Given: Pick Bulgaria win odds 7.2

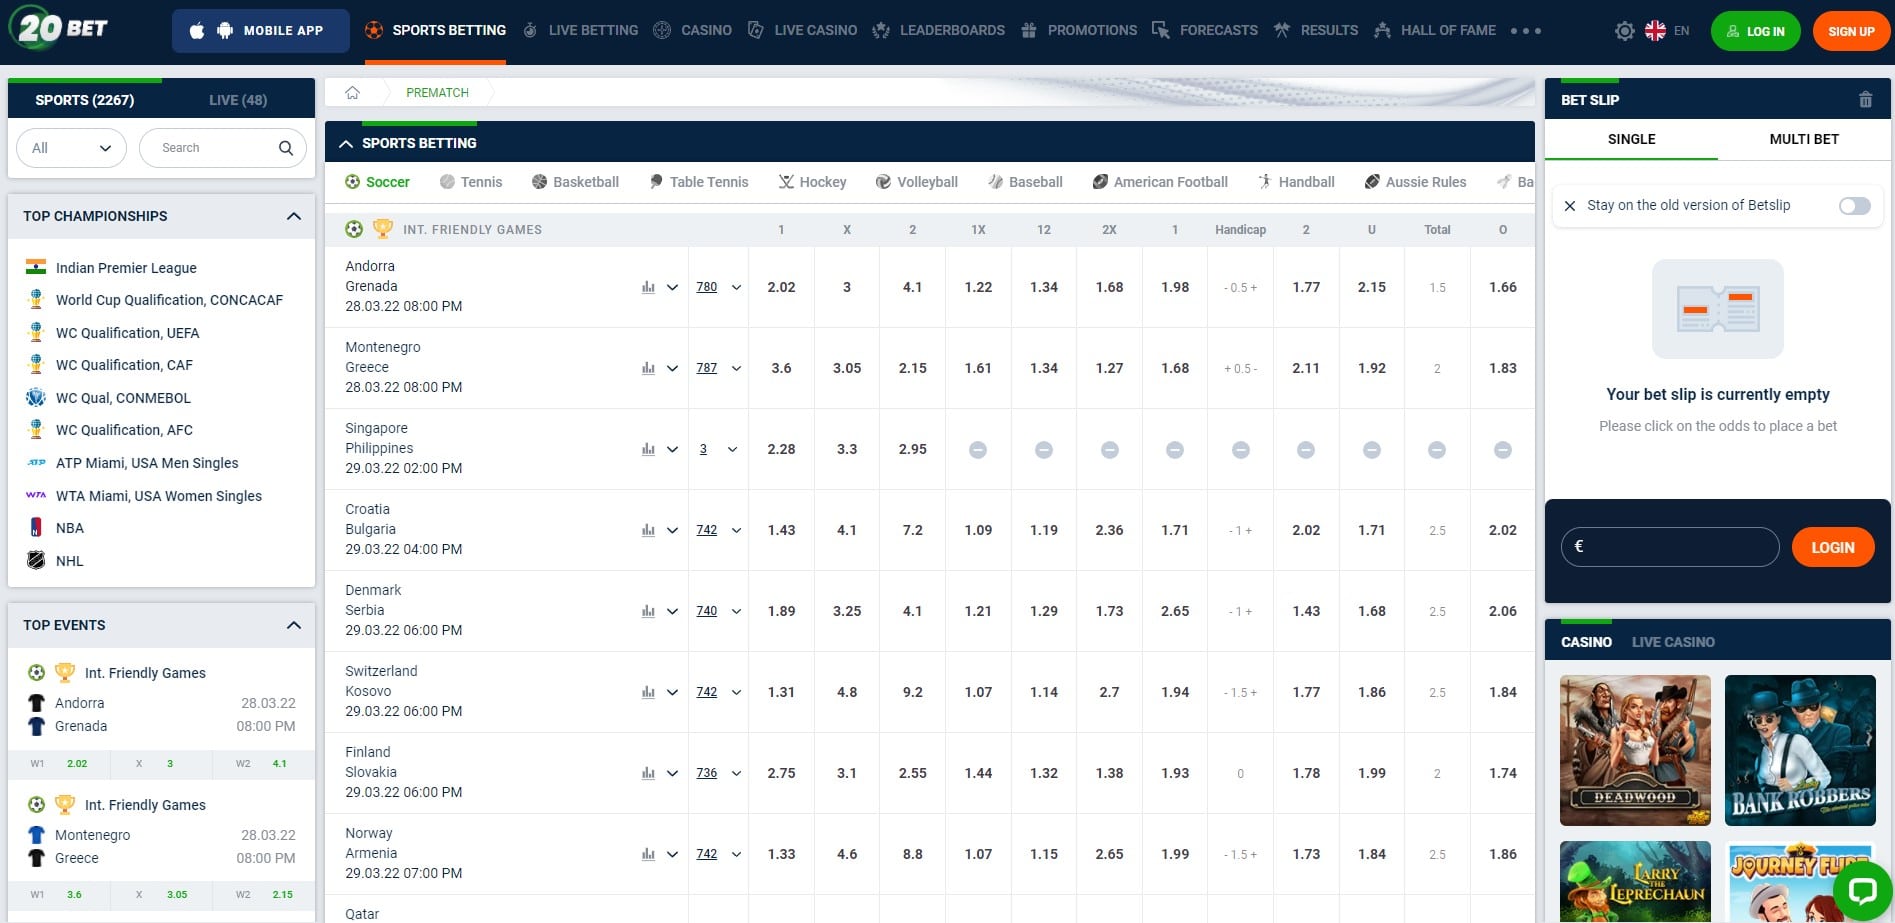Looking at the screenshot, I should point(912,530).
